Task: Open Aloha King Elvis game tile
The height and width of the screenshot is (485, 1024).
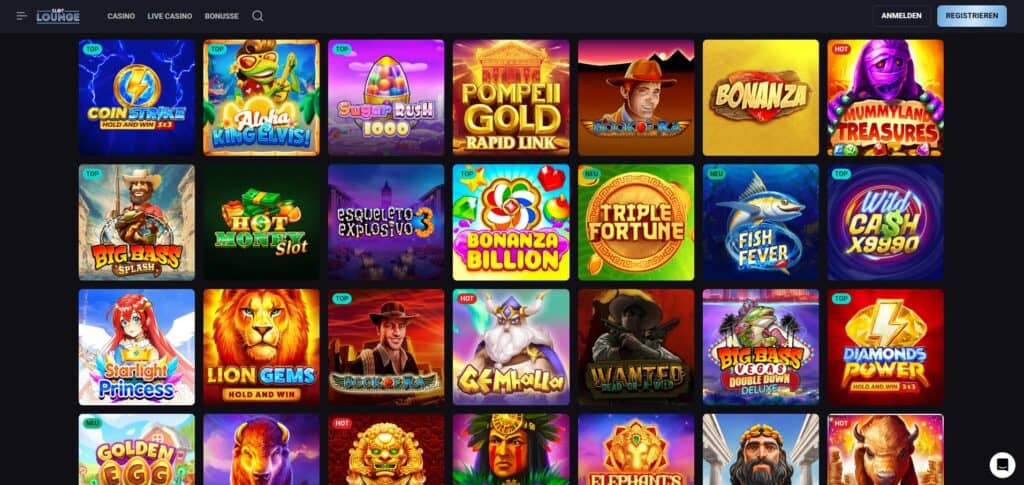Action: [261, 97]
